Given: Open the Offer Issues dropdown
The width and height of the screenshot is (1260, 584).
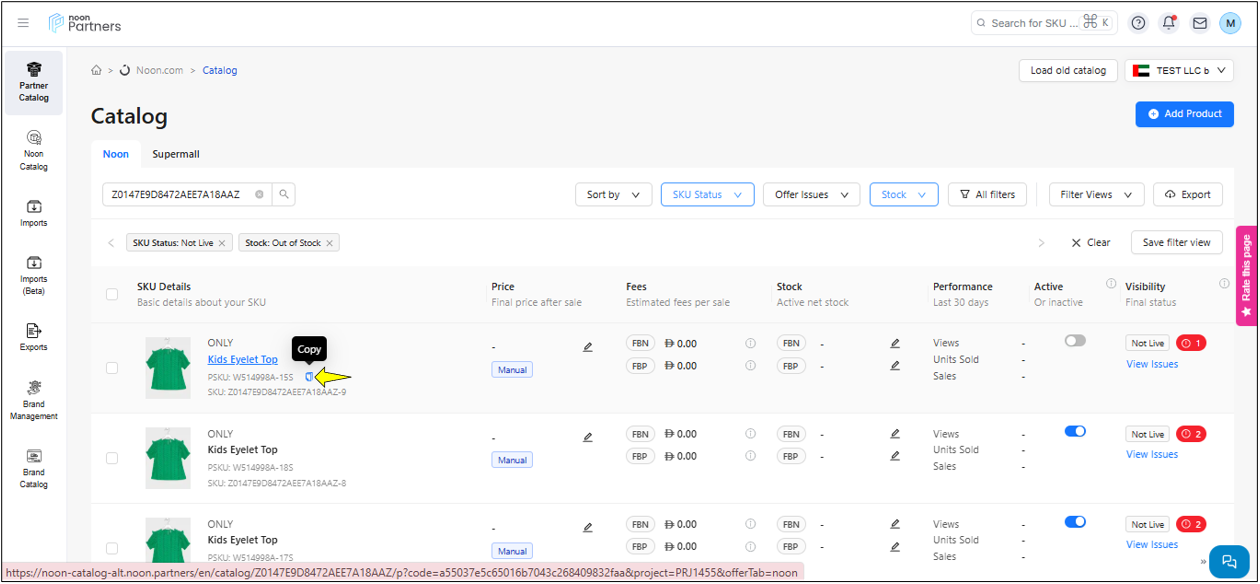Looking at the screenshot, I should [811, 195].
